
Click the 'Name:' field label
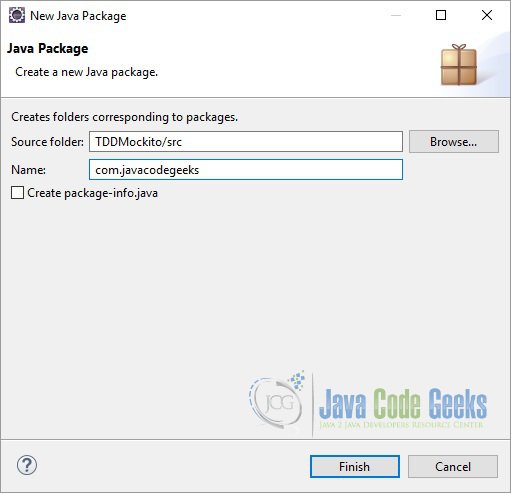[x=28, y=170]
